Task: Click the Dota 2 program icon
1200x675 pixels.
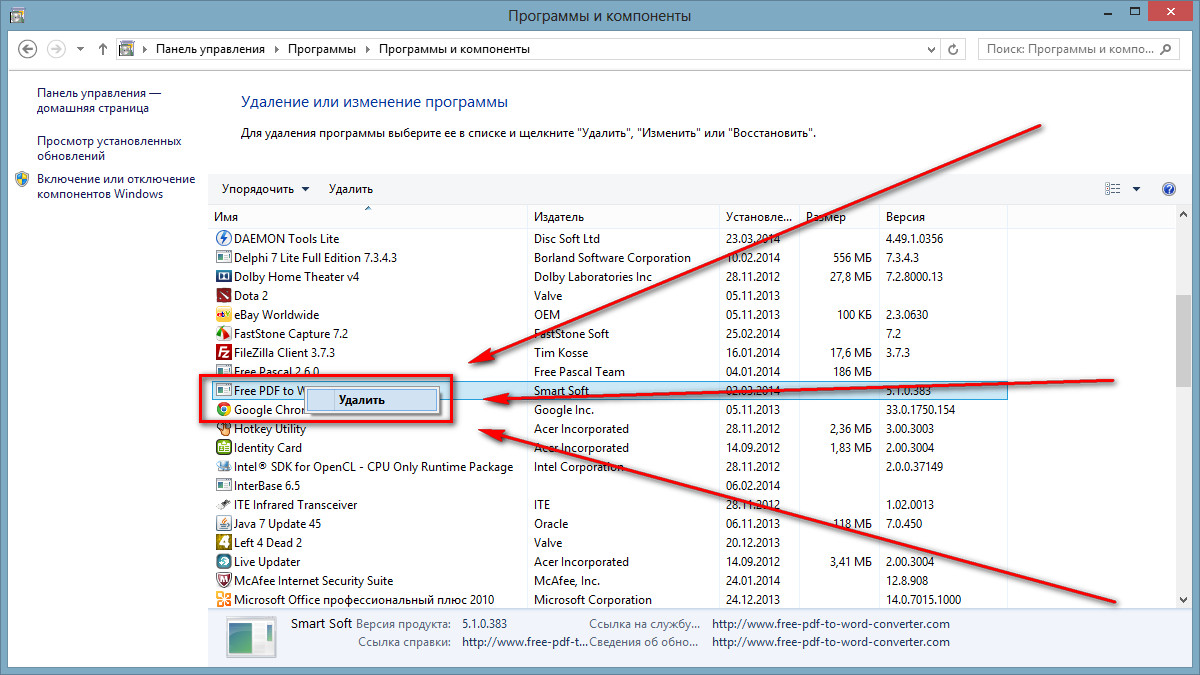Action: [x=224, y=296]
